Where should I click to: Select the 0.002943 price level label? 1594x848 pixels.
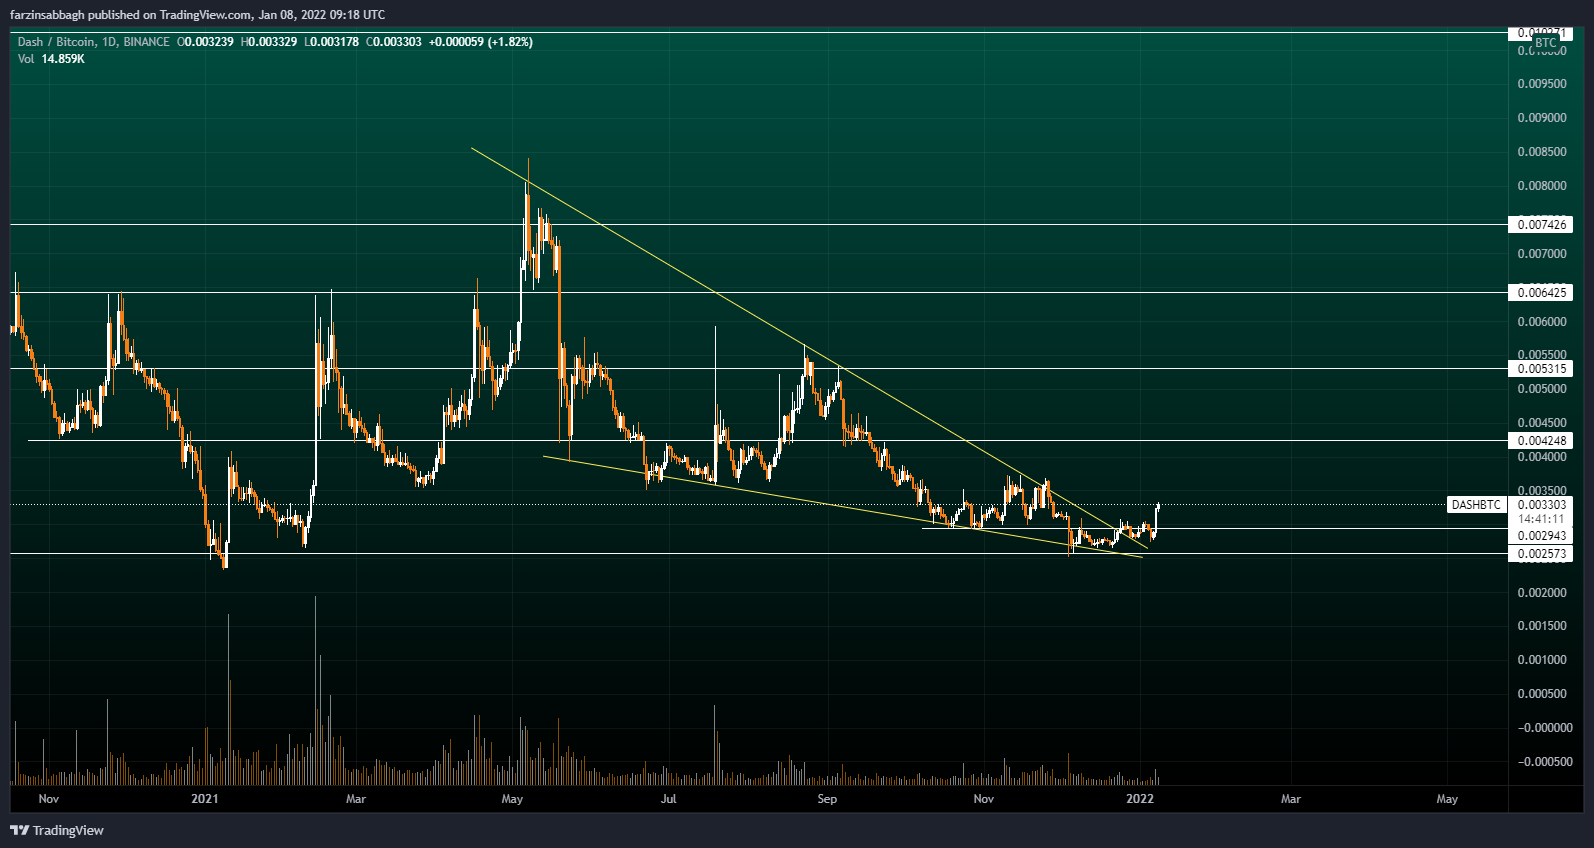[1541, 536]
